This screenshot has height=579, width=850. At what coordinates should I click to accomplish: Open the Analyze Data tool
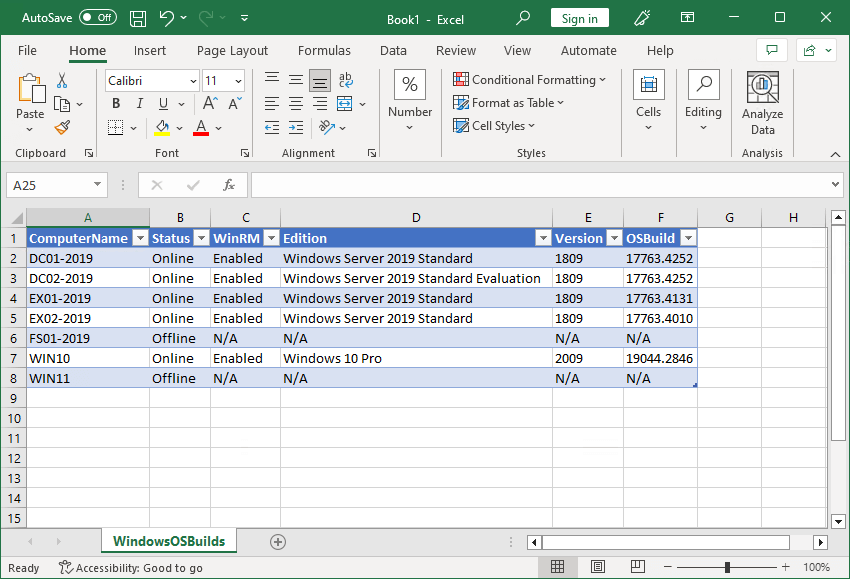pos(762,103)
